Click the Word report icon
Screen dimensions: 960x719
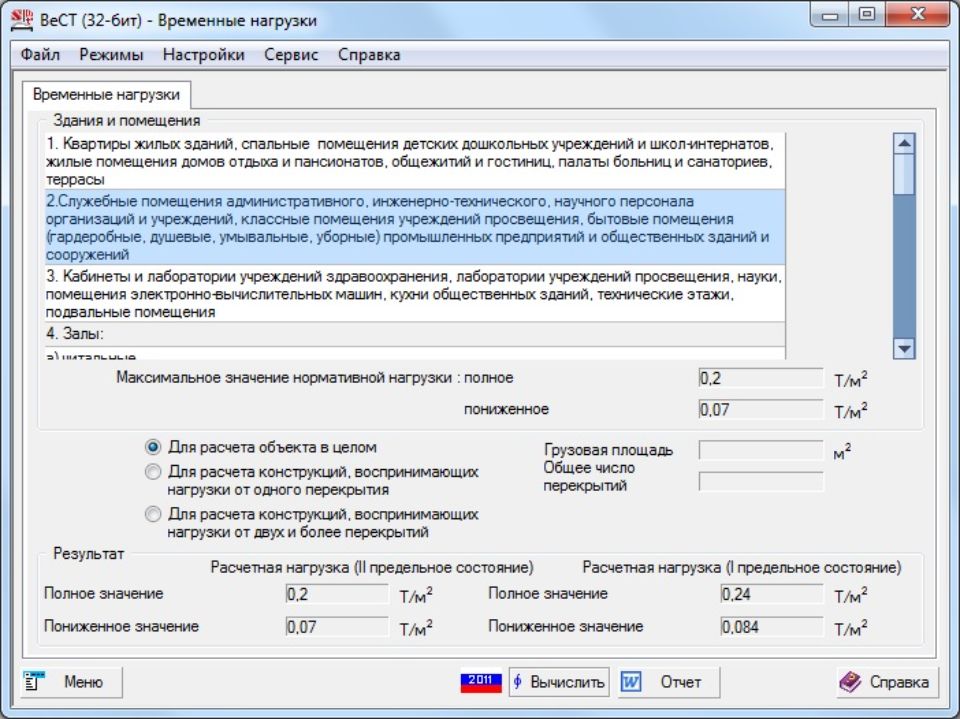click(x=631, y=682)
